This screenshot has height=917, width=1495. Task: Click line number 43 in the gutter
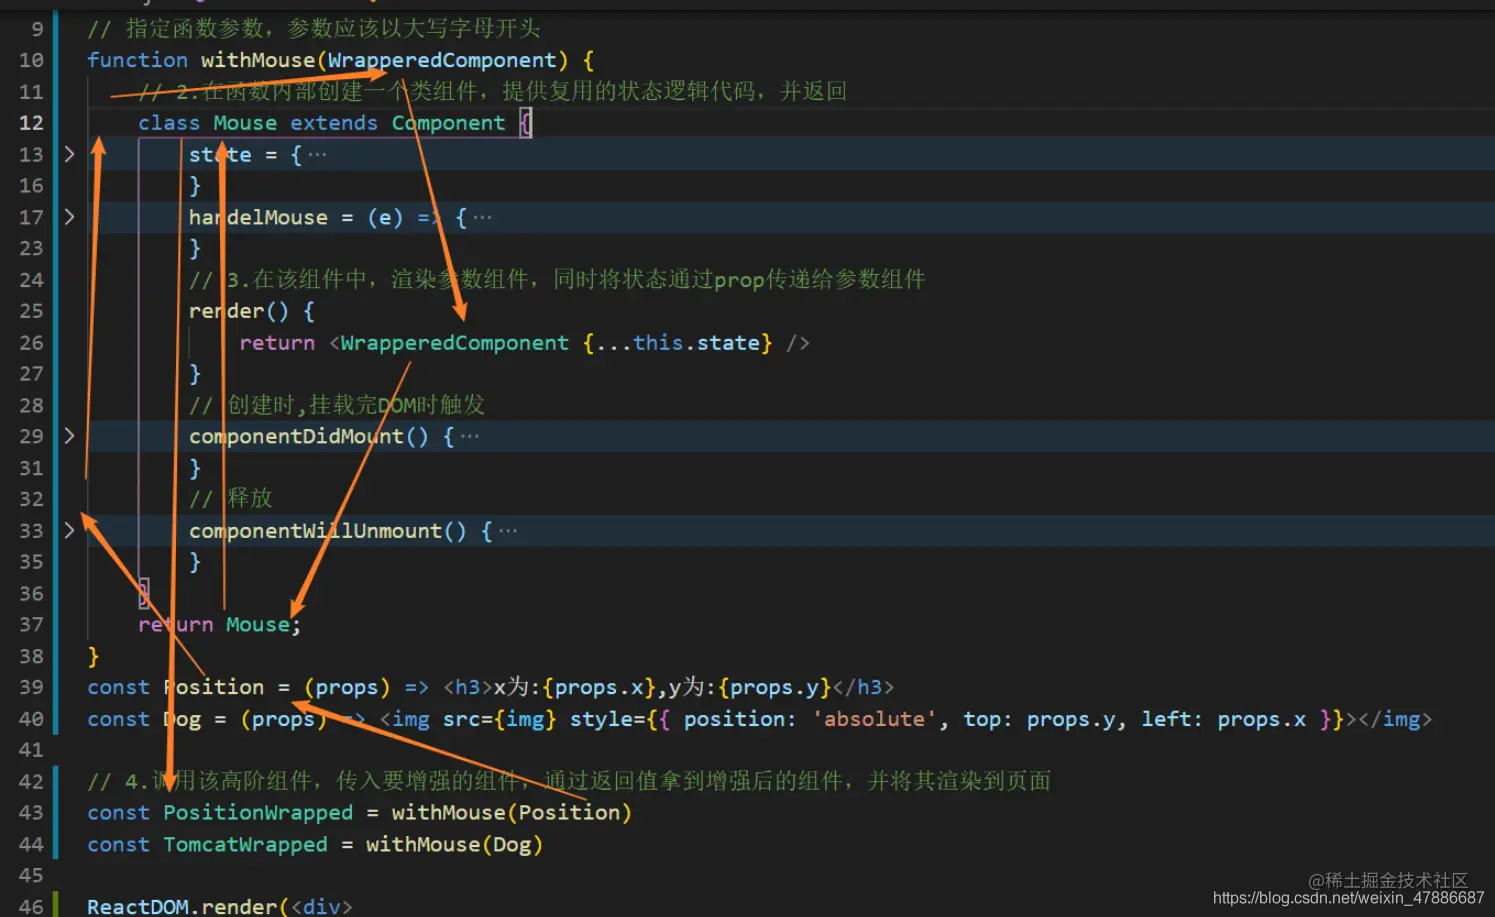point(31,813)
